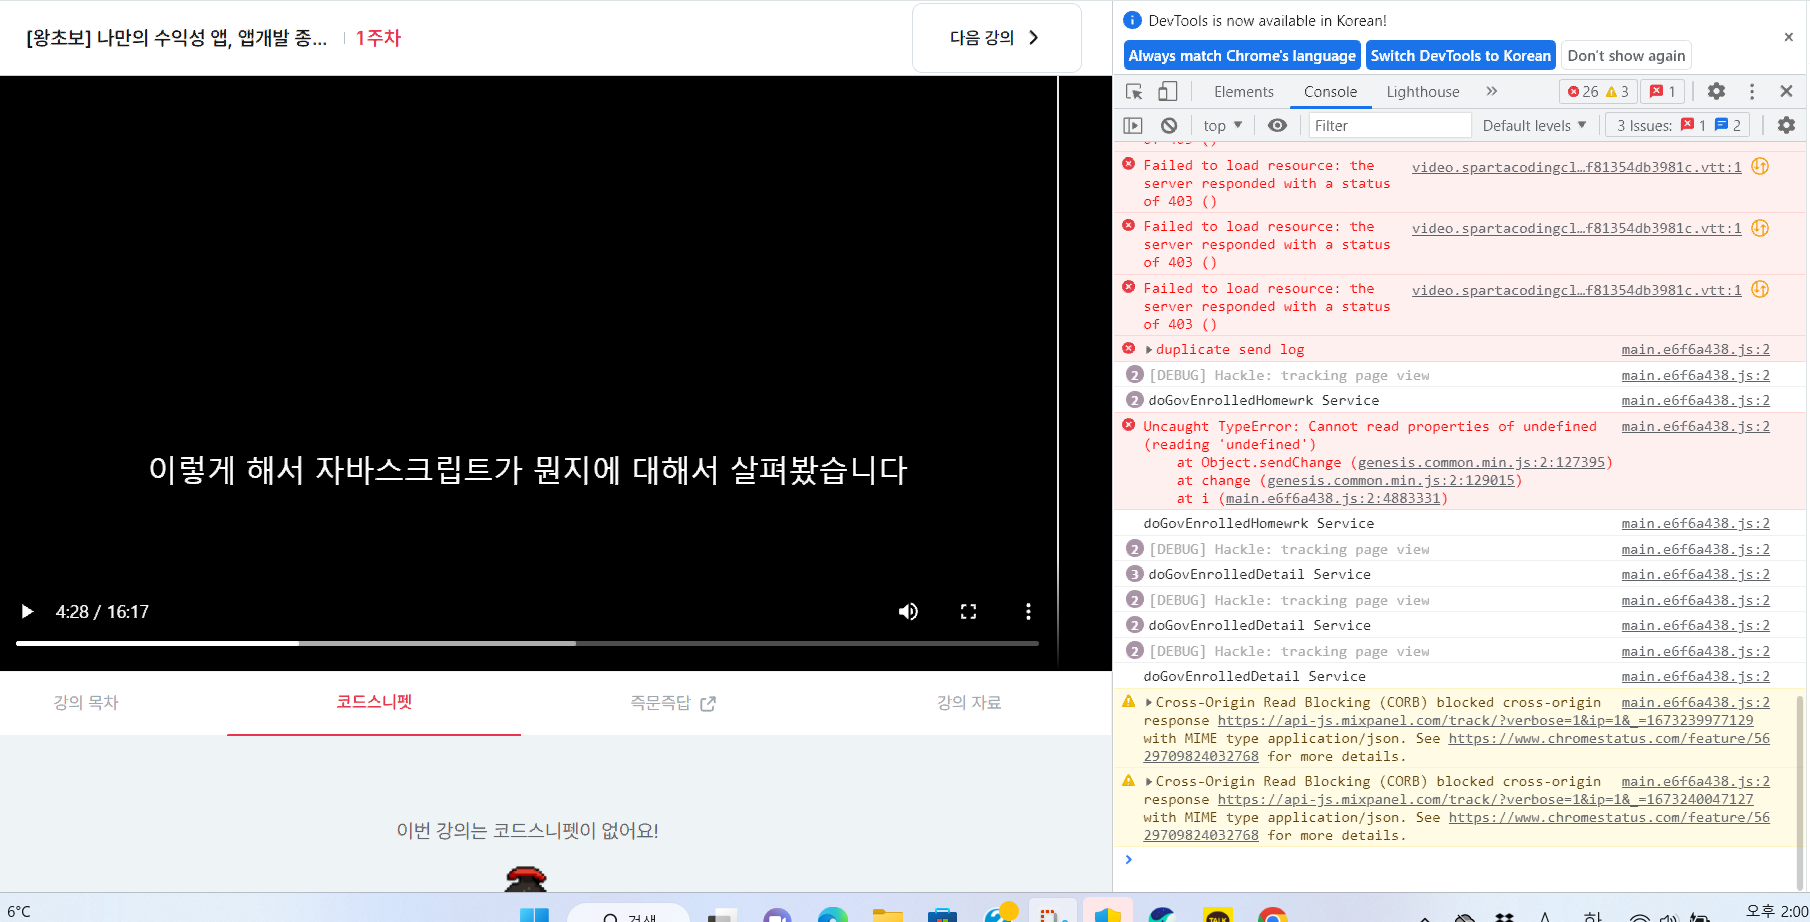Click Switch DevTools to Korean
Image resolution: width=1810 pixels, height=922 pixels.
click(x=1460, y=56)
